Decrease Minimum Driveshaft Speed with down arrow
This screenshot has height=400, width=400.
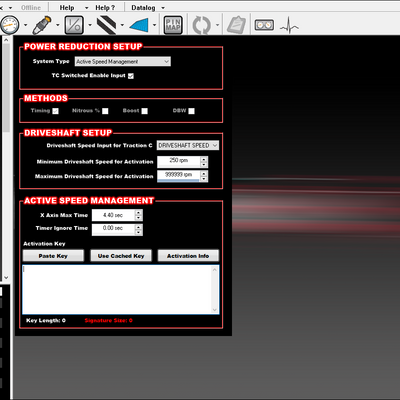[x=204, y=165]
